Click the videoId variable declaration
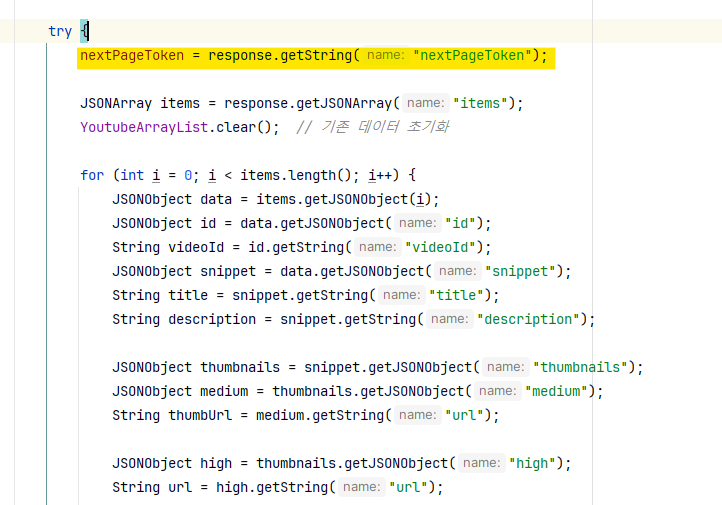The width and height of the screenshot is (722, 505). click(196, 247)
